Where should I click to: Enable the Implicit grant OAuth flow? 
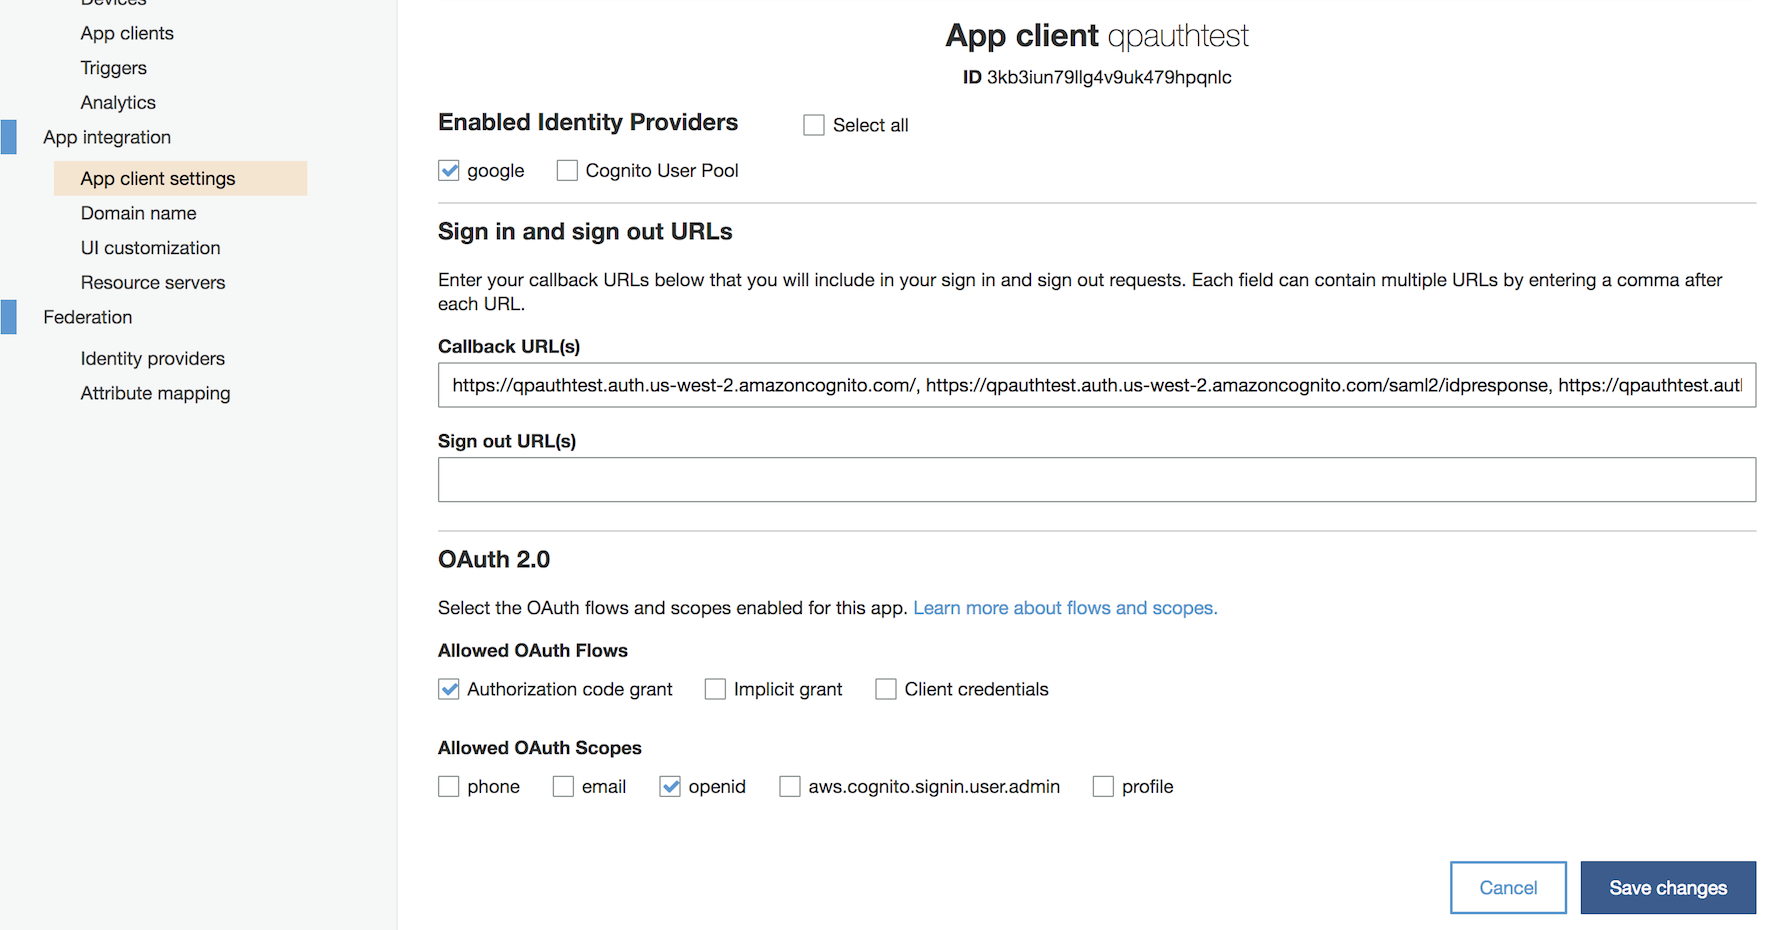(x=714, y=688)
